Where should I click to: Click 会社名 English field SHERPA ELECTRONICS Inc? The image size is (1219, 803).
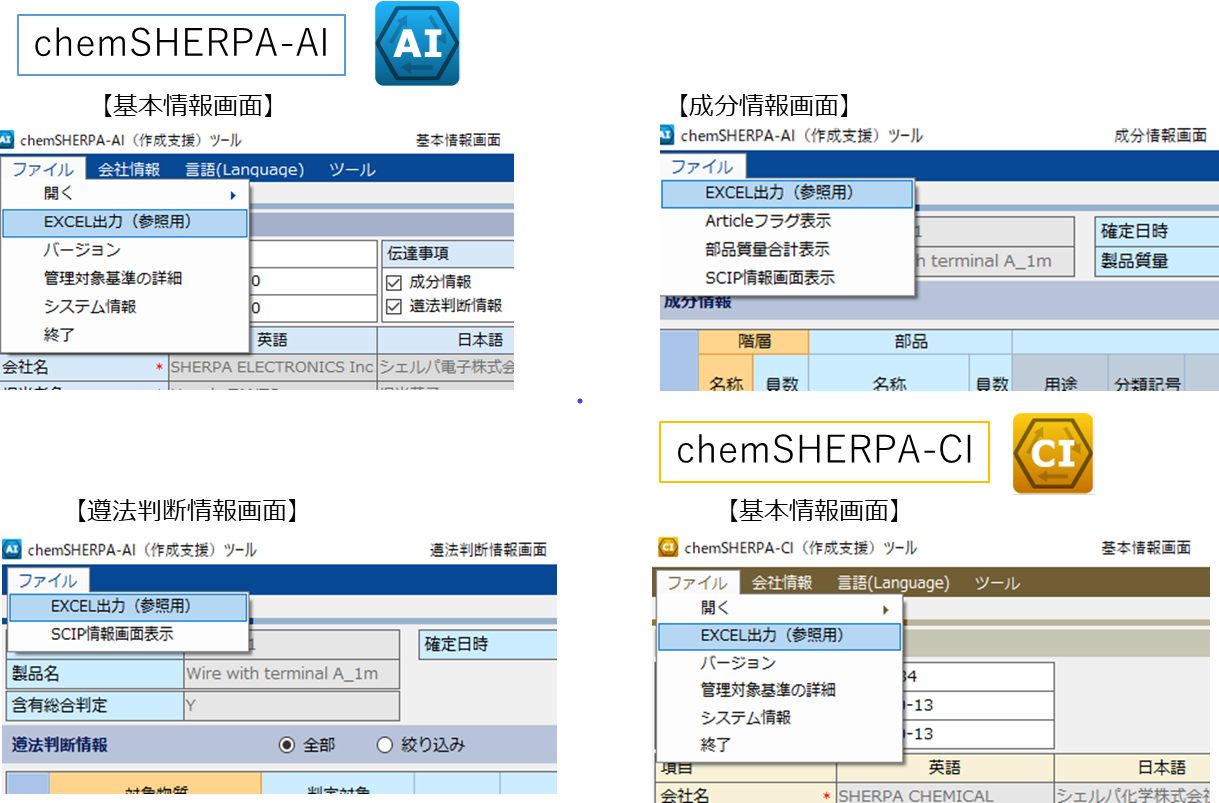(271, 367)
